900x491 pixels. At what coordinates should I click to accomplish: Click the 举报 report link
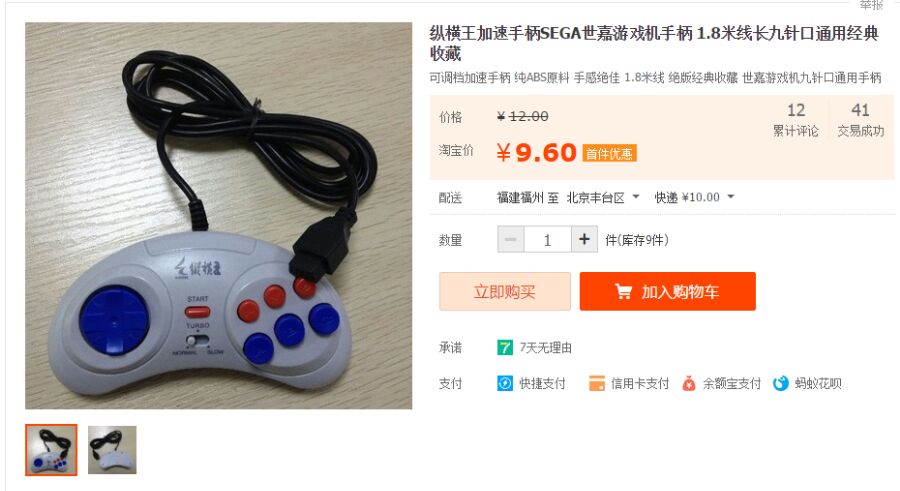coord(871,5)
